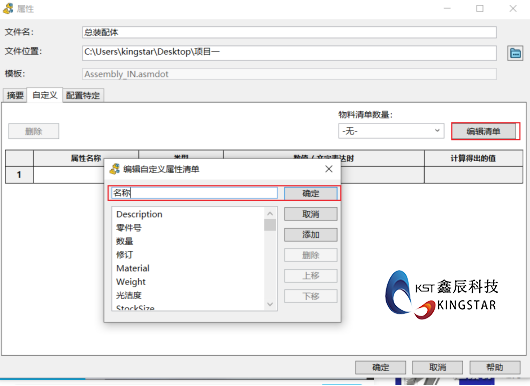Click the calculated value cell in row 1
The width and height of the screenshot is (530, 386).
[x=473, y=175]
